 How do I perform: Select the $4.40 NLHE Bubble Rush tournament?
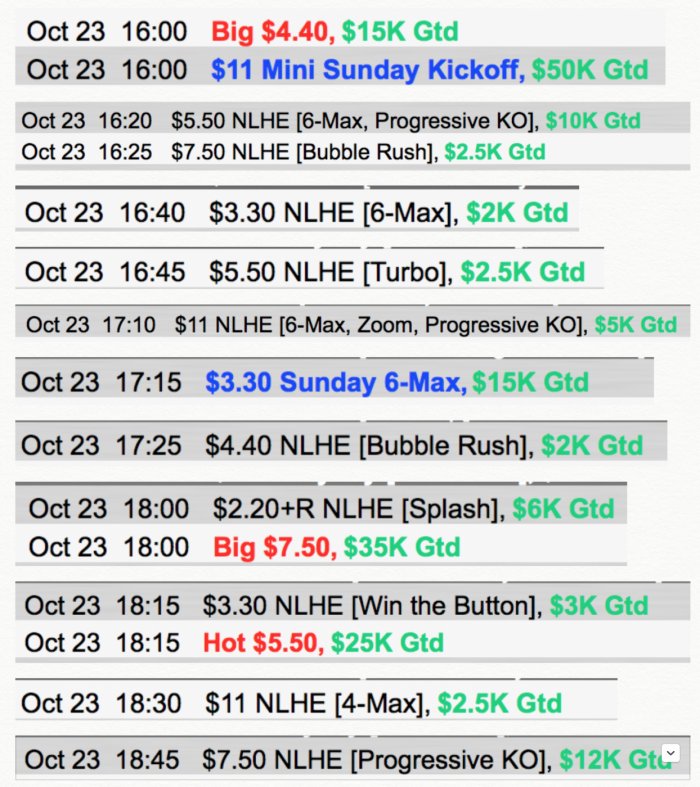pyautogui.click(x=368, y=444)
